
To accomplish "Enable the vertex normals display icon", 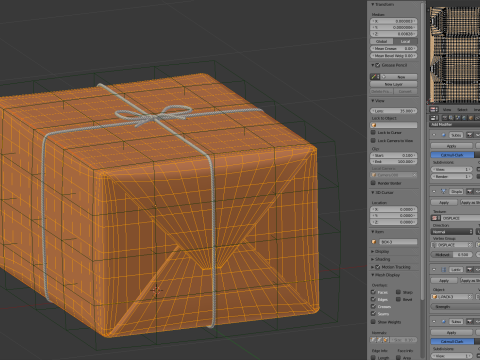I will [x=374, y=340].
